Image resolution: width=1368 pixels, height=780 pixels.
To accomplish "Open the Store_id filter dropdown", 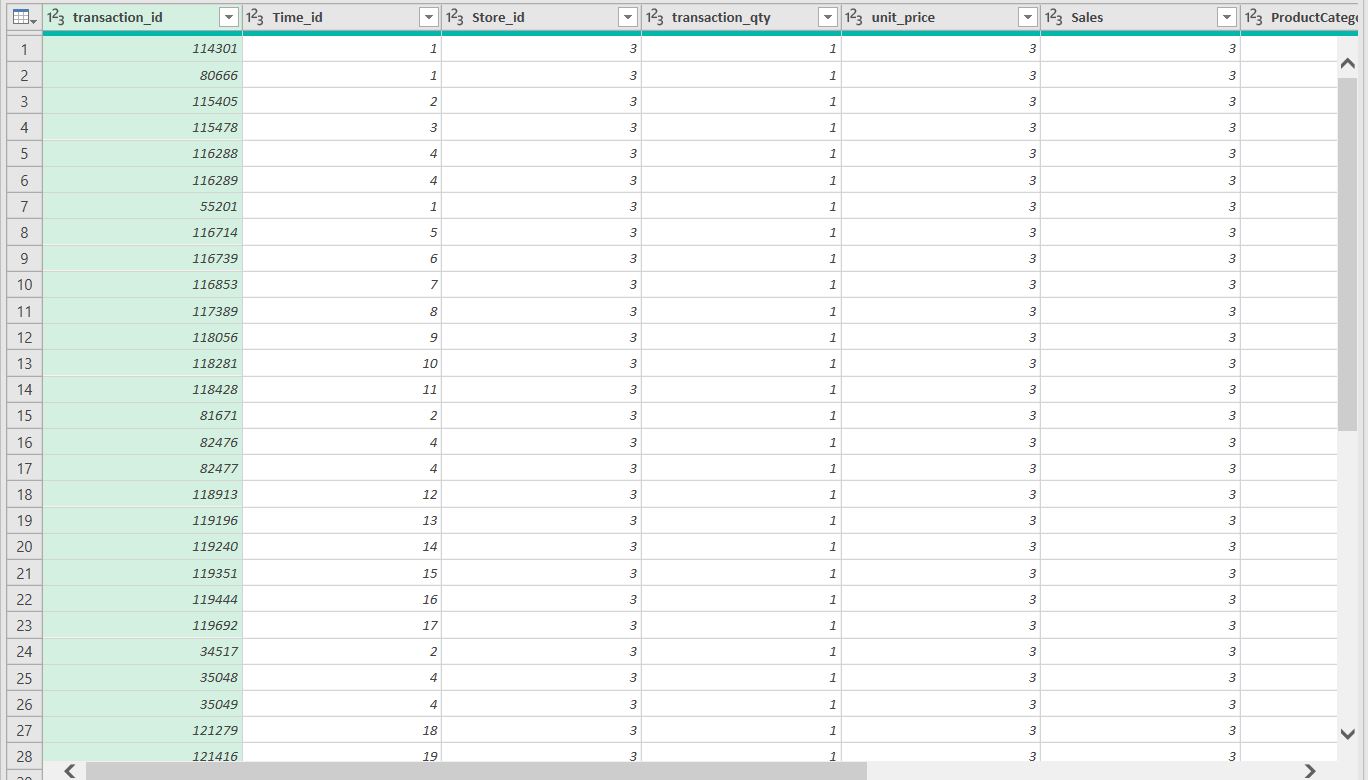I will 628,18.
